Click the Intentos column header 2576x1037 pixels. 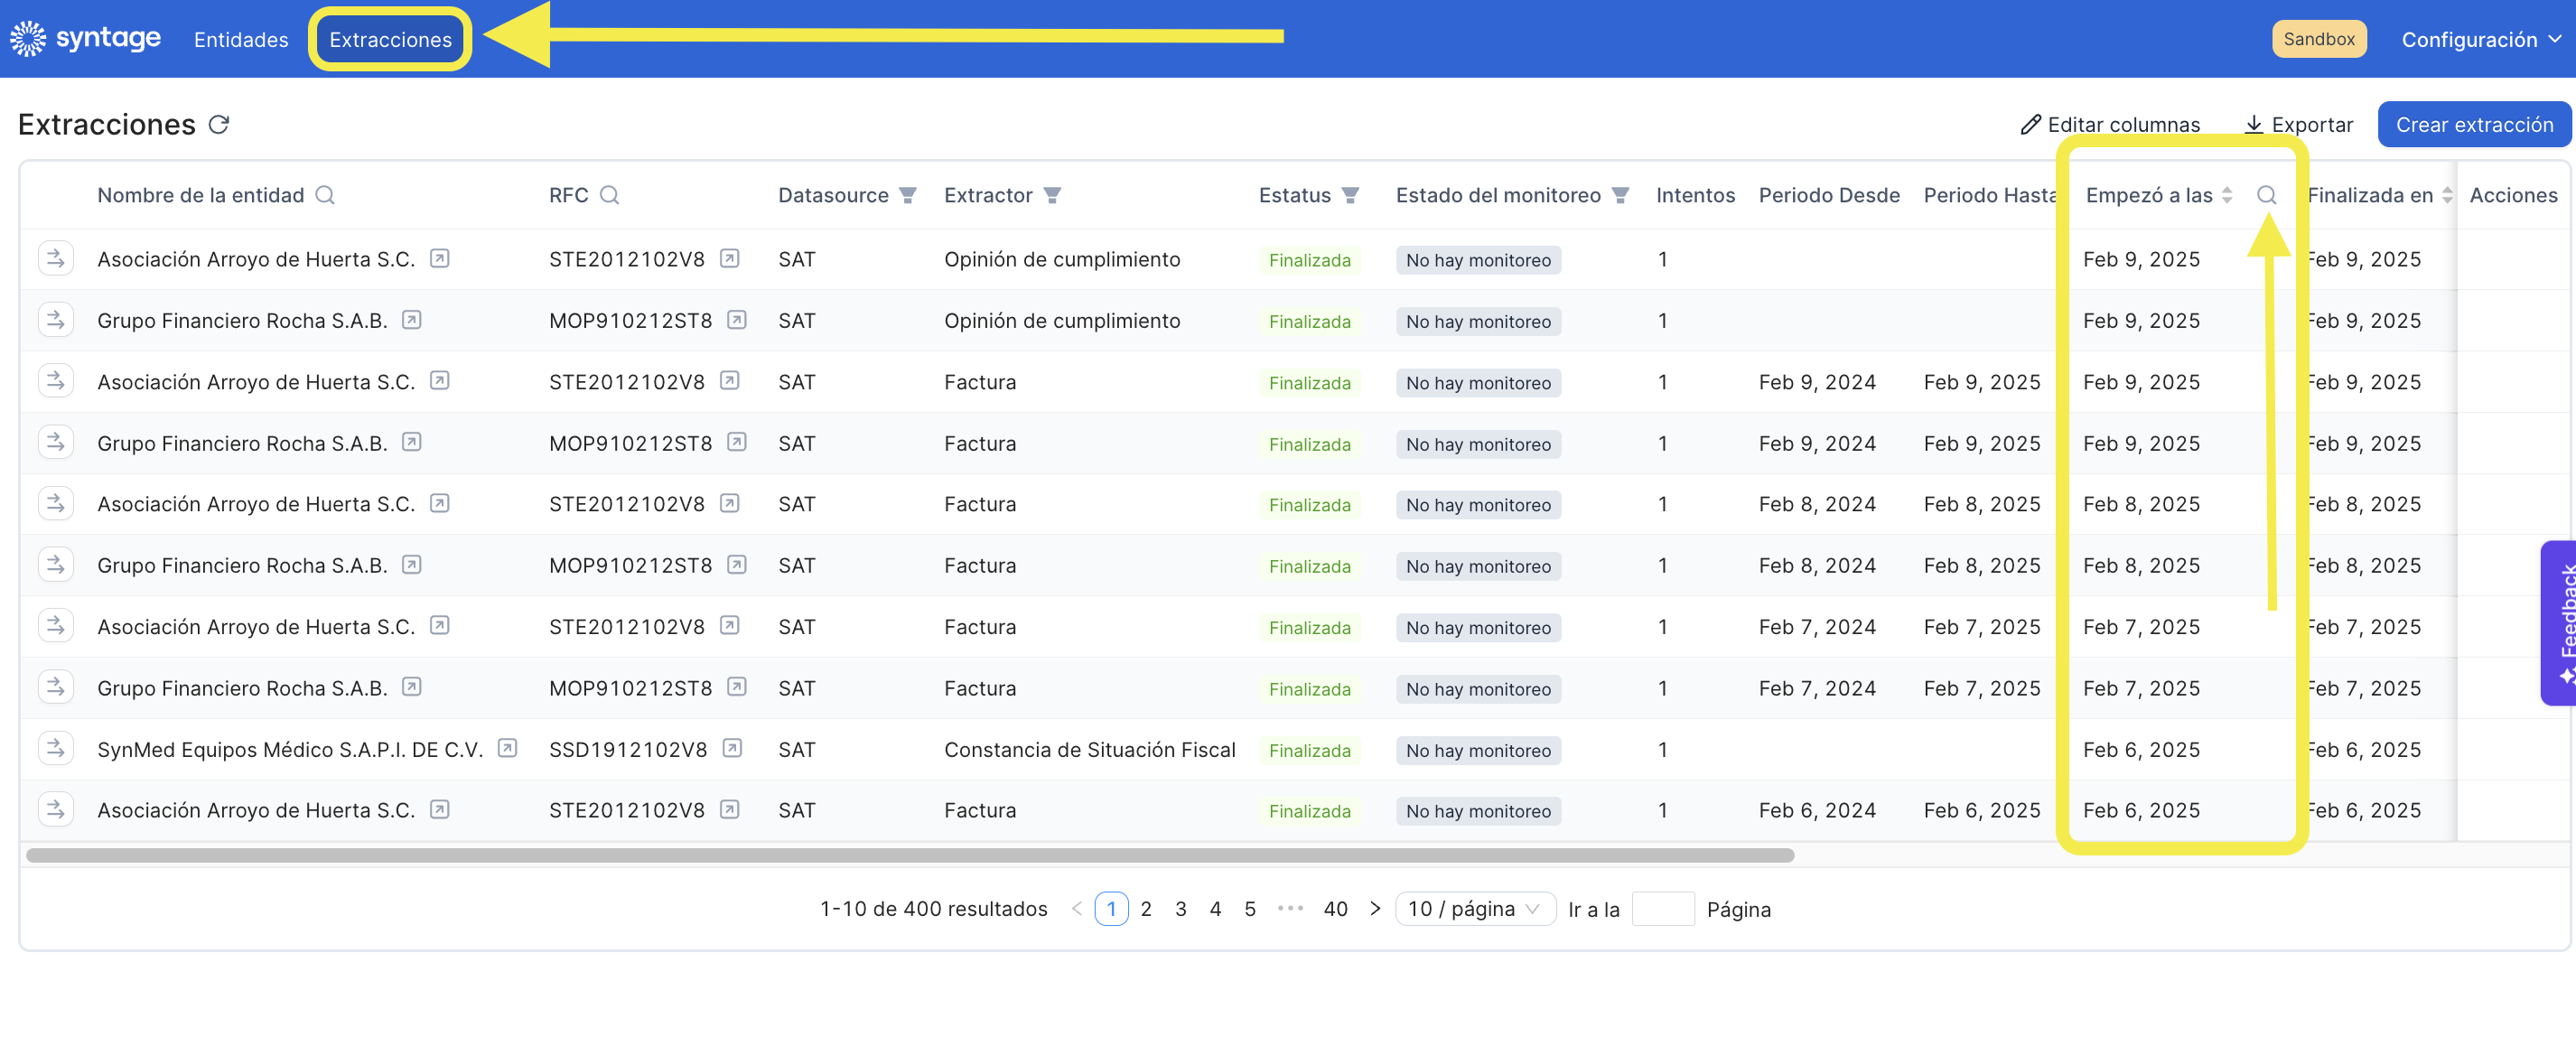[1695, 195]
